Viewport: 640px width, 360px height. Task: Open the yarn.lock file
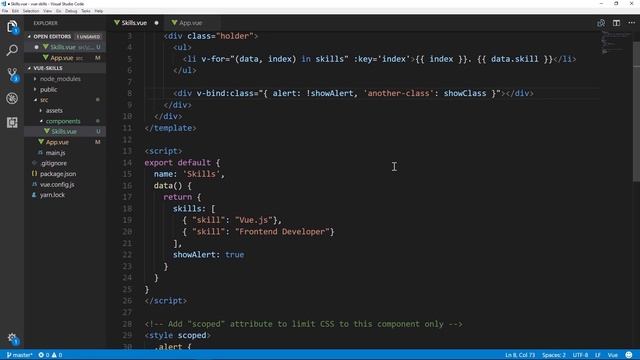pos(52,195)
